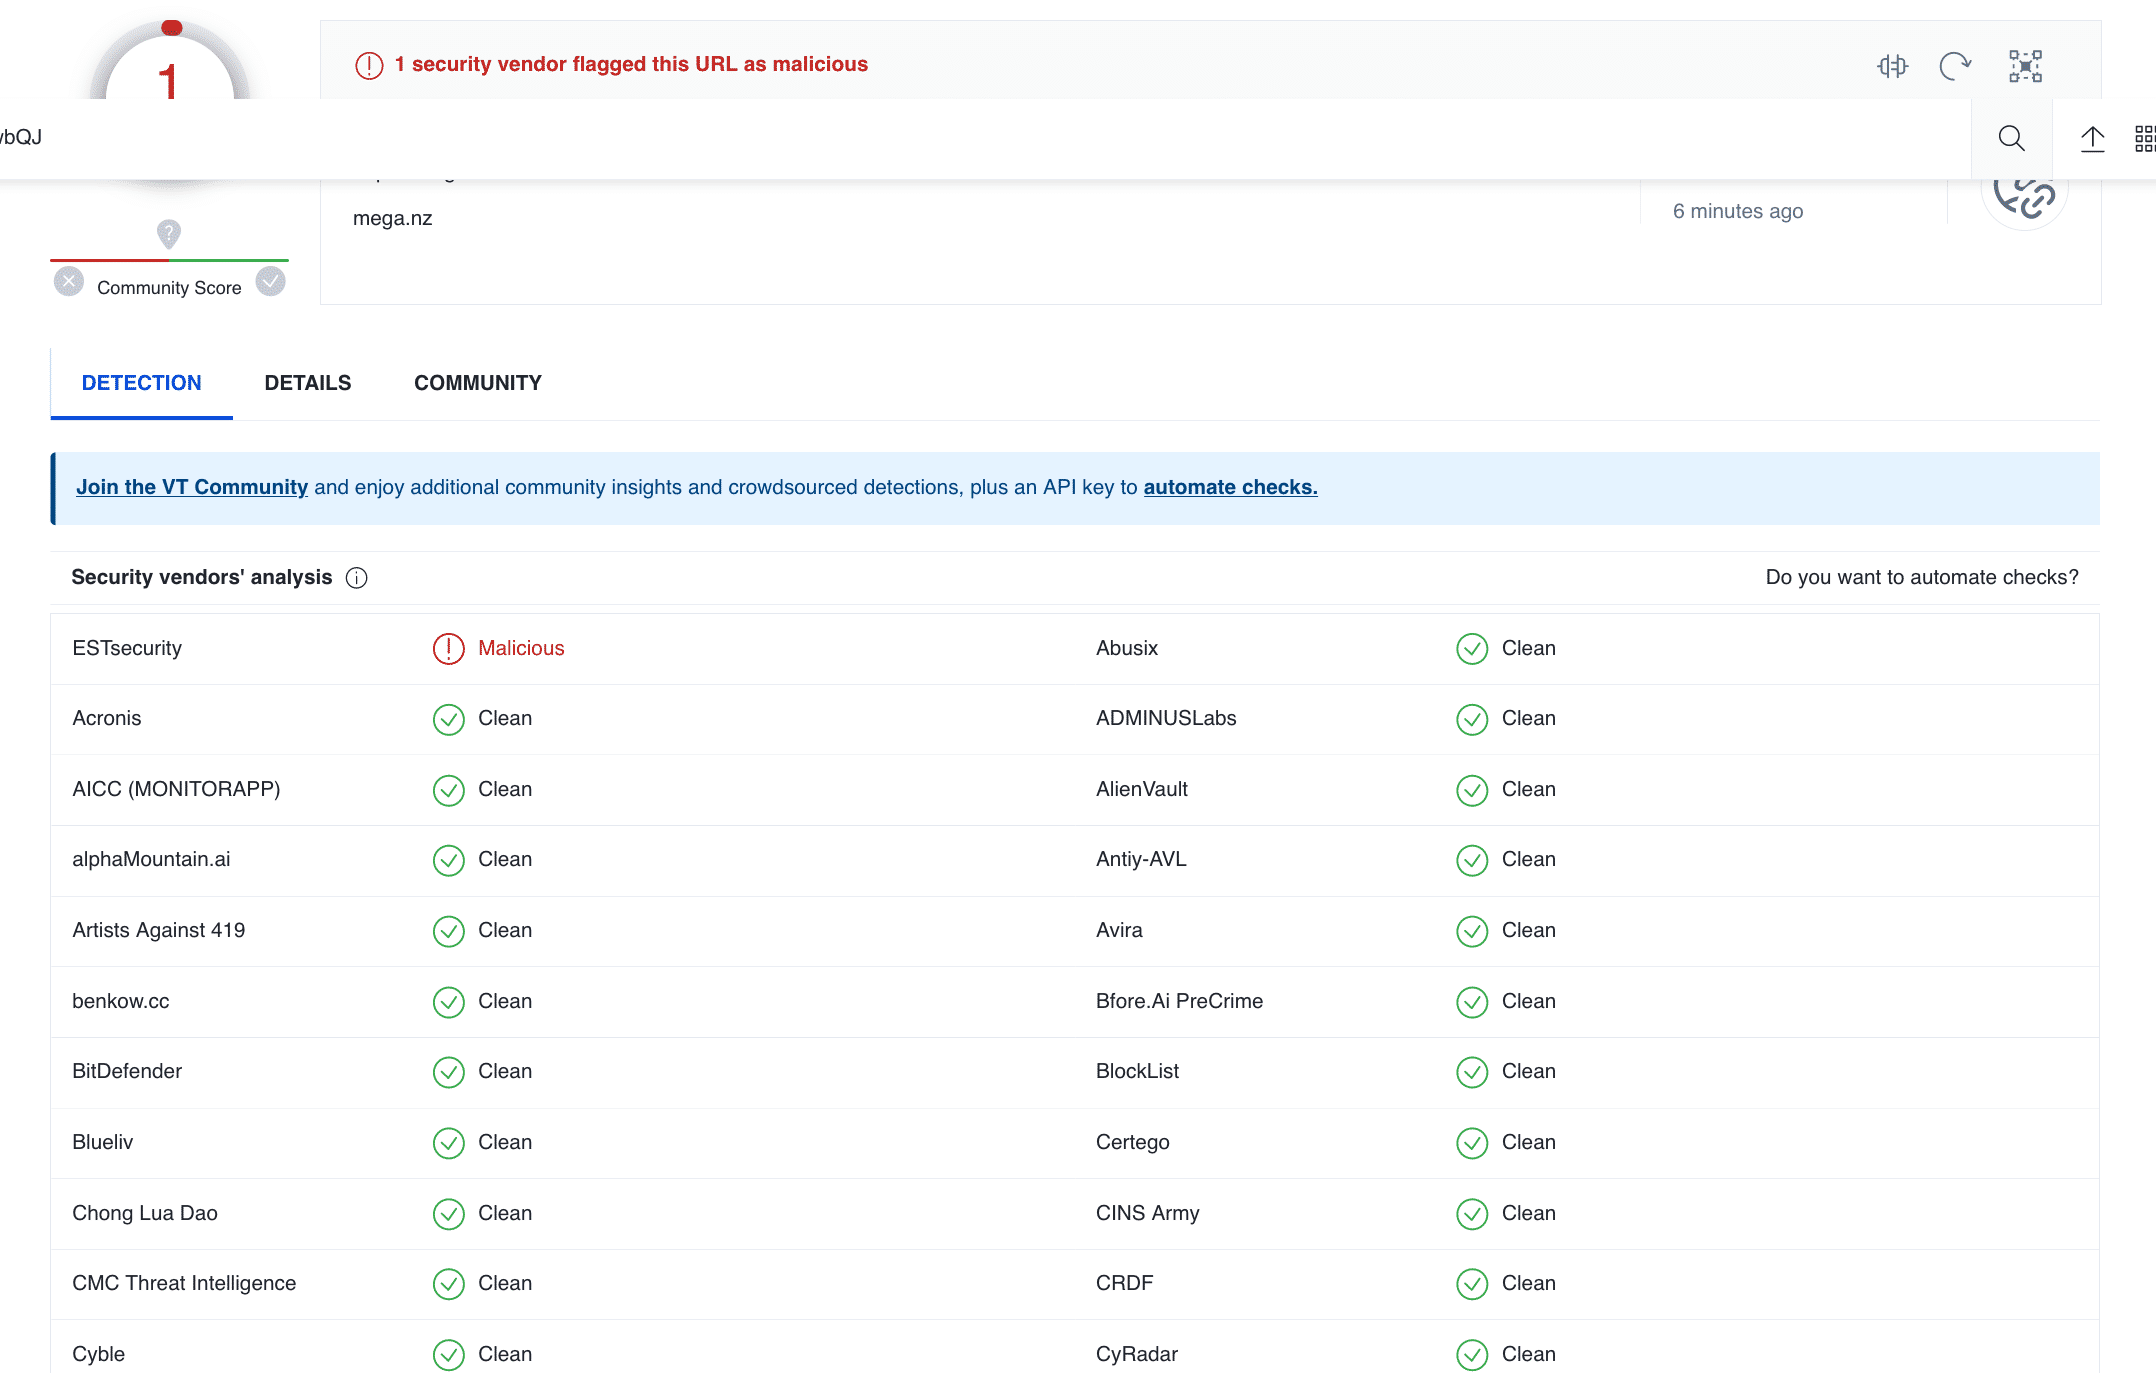The width and height of the screenshot is (2156, 1373).
Task: Vote positive with the check community icon
Action: [270, 281]
